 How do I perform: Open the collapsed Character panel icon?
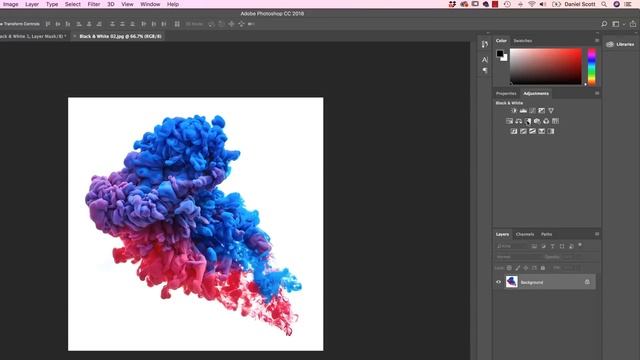(484, 60)
